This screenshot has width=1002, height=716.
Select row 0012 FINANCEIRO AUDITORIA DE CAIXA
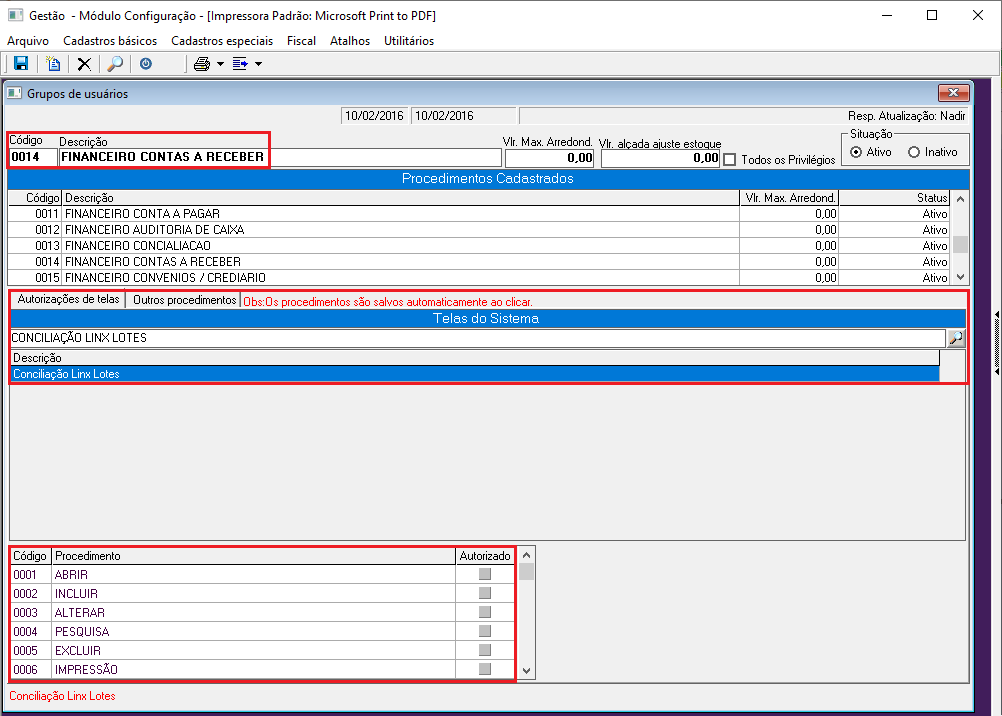click(x=478, y=230)
